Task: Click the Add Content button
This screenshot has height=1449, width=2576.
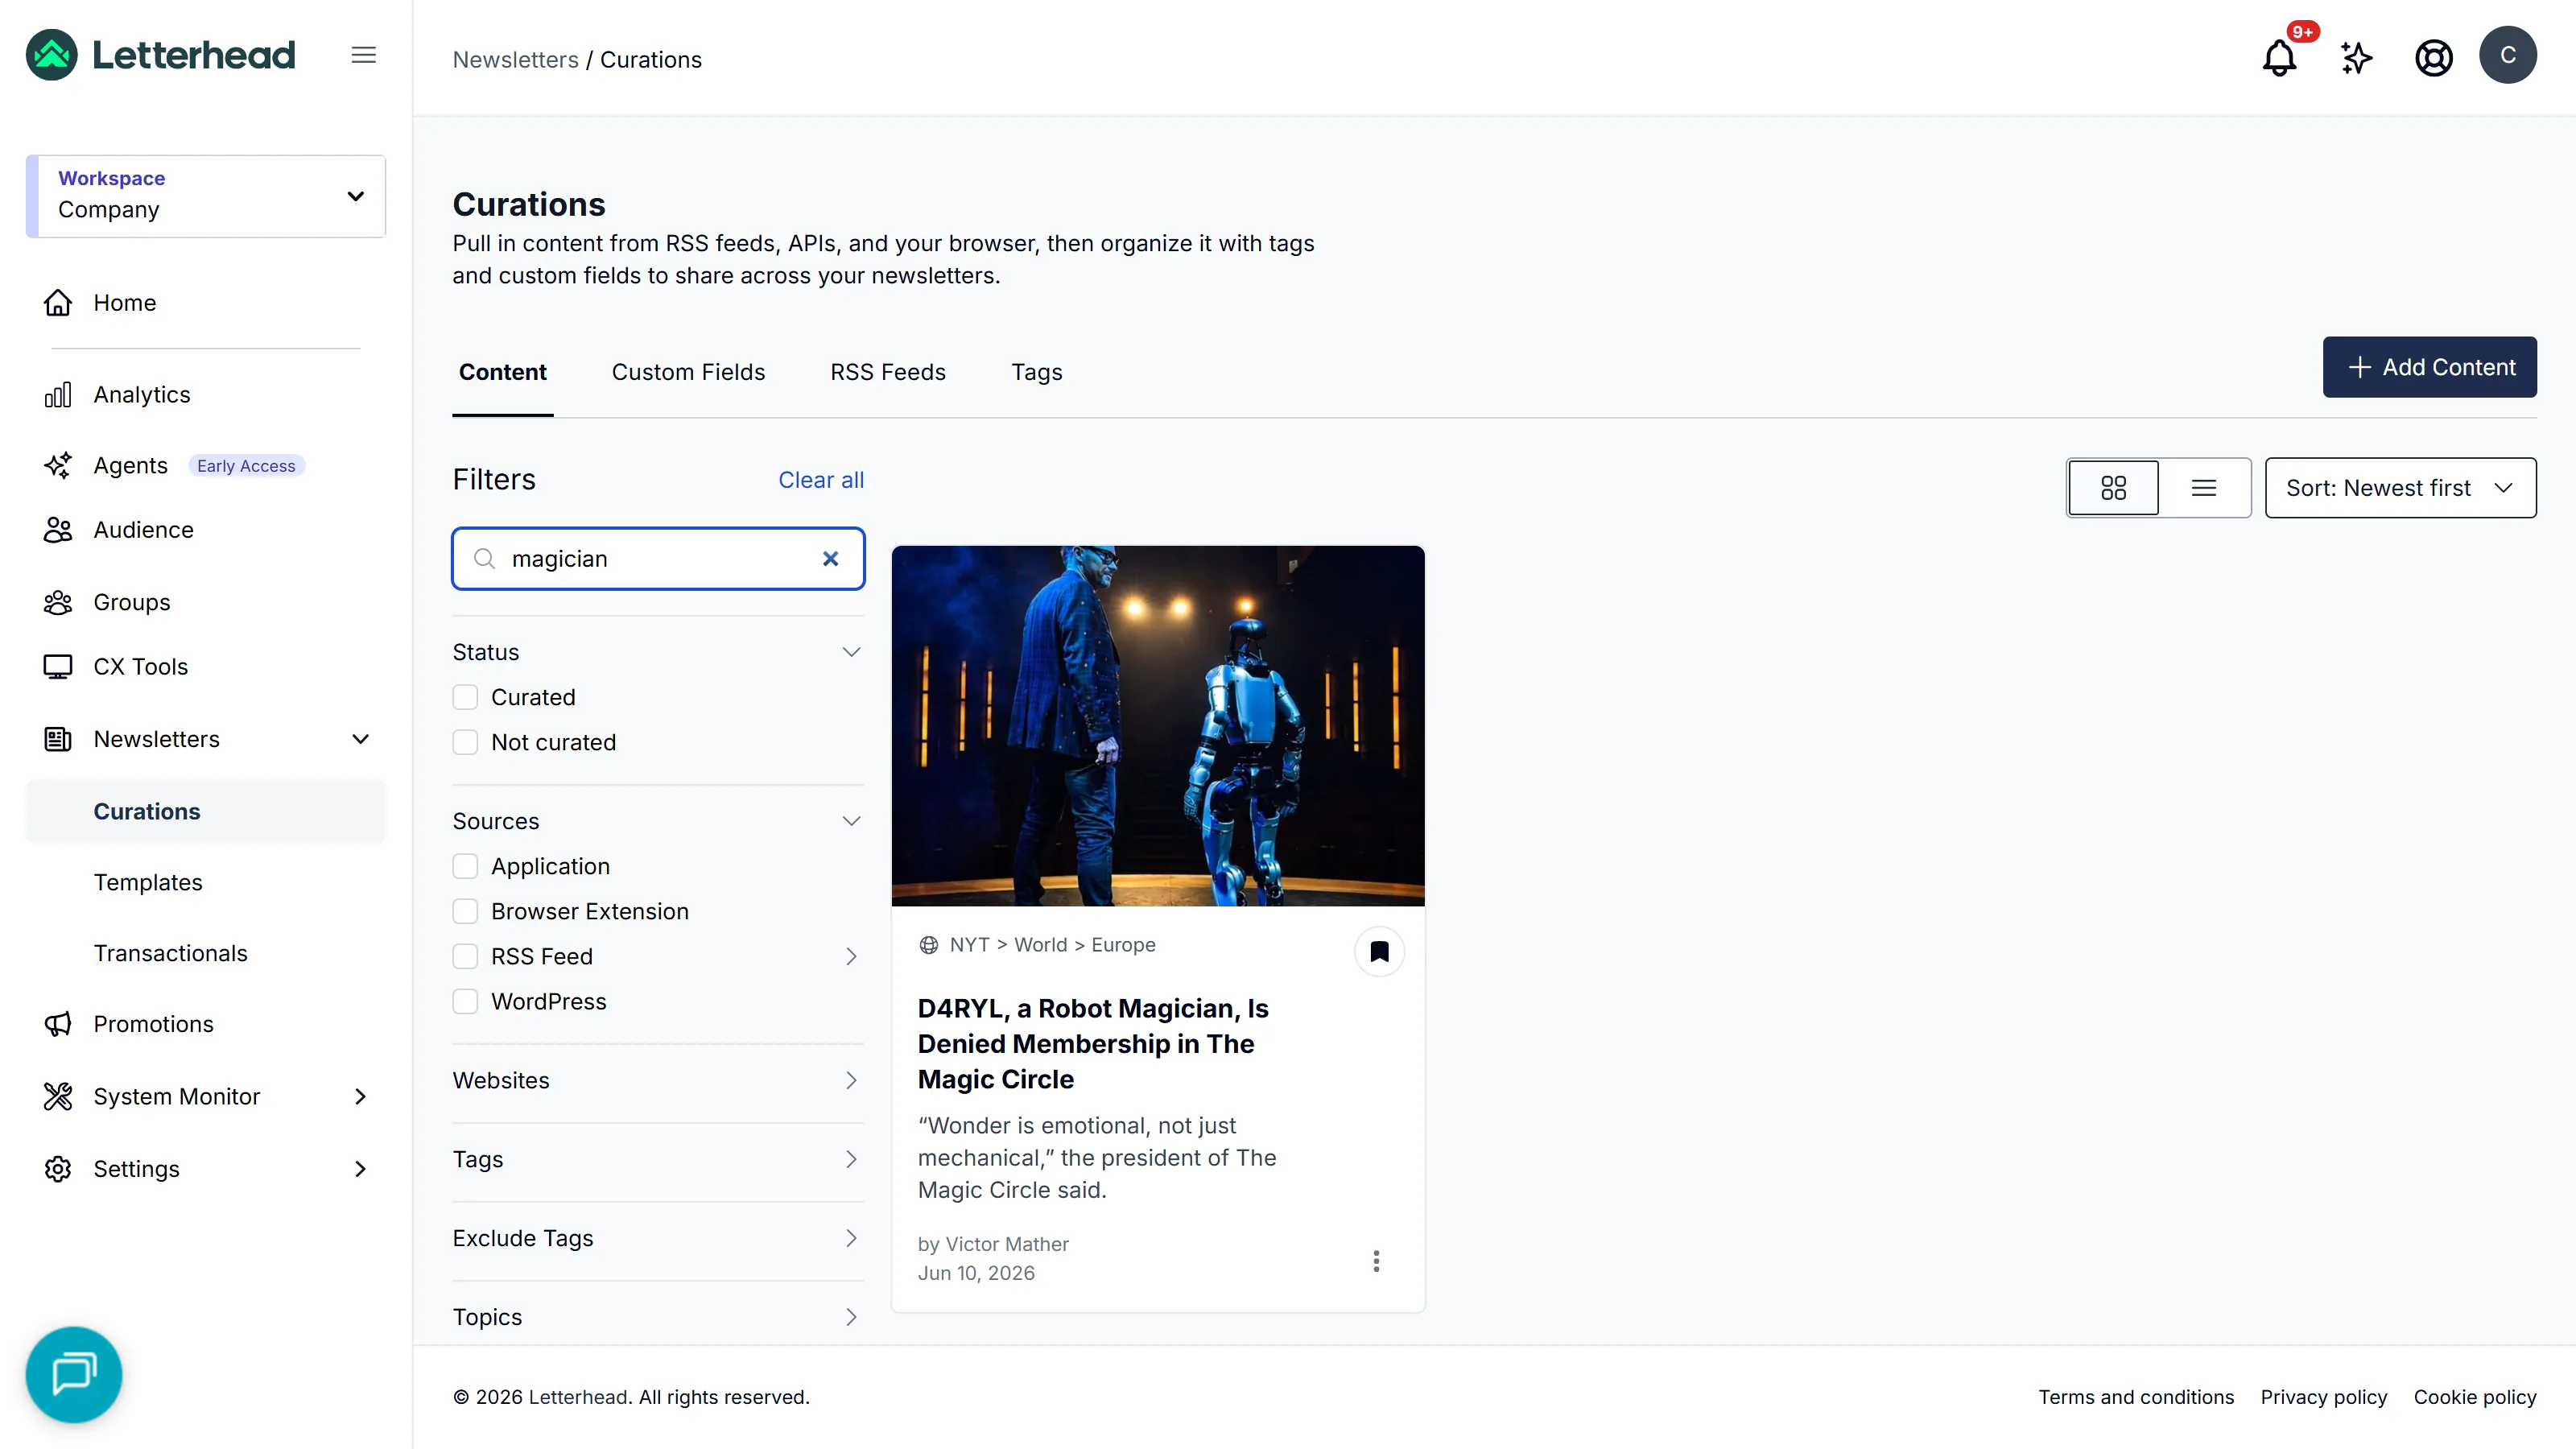Action: click(2429, 367)
